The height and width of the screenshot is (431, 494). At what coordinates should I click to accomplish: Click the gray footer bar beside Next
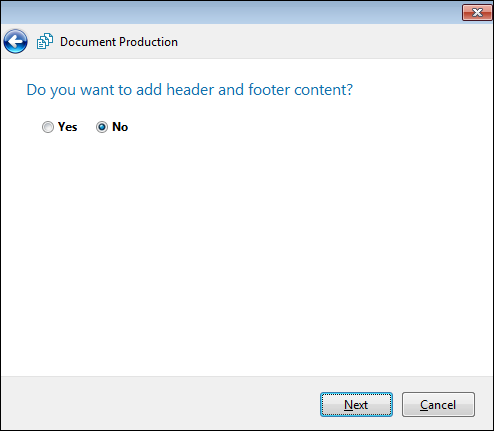pos(160,403)
